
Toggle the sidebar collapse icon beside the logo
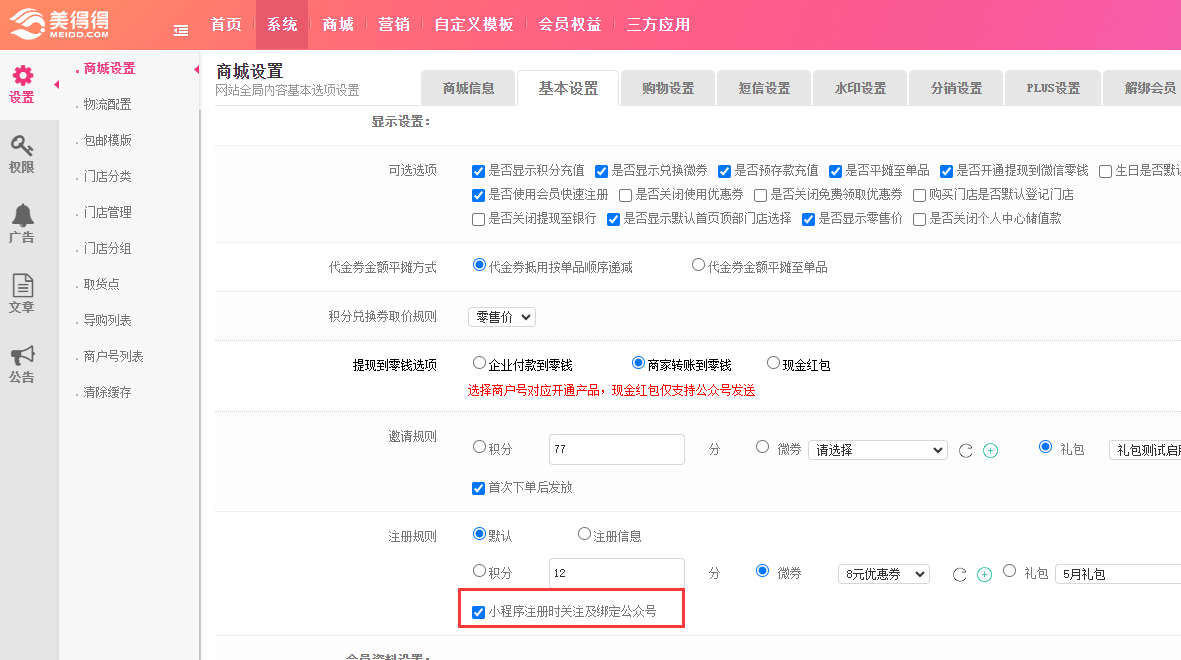(x=181, y=30)
